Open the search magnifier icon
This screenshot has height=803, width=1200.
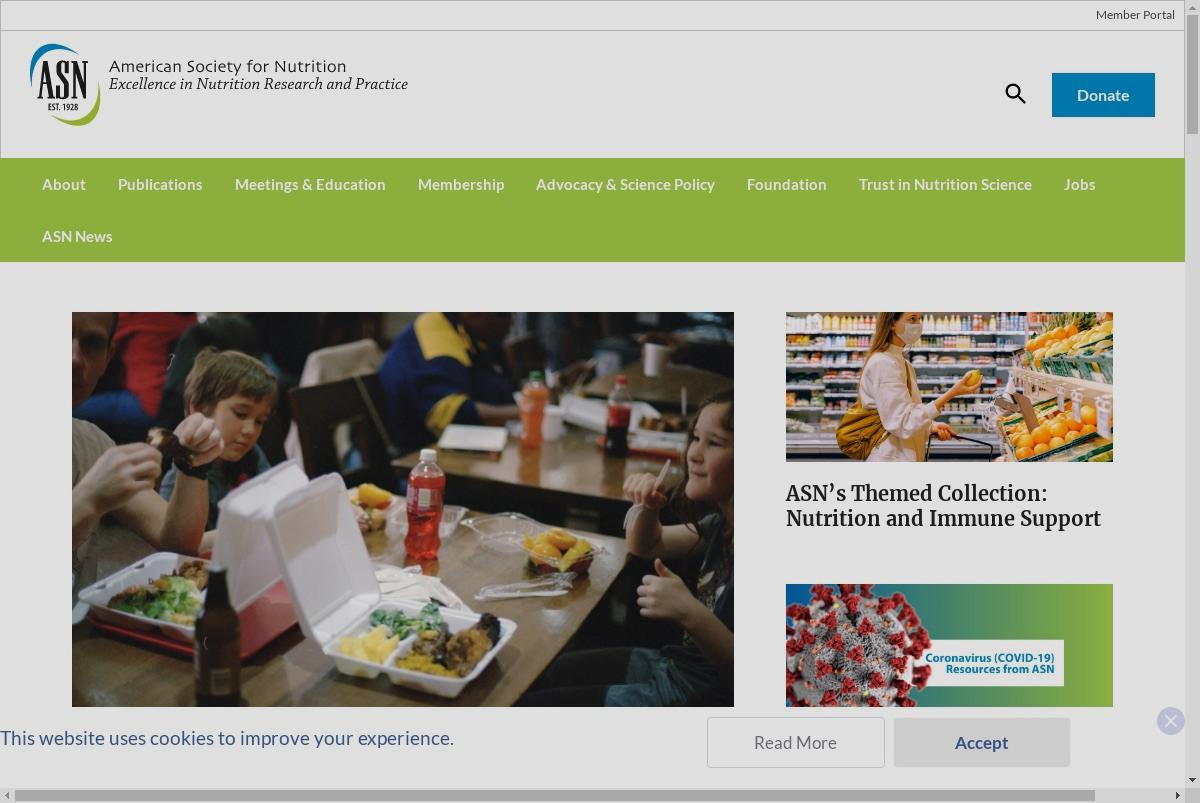click(1015, 94)
